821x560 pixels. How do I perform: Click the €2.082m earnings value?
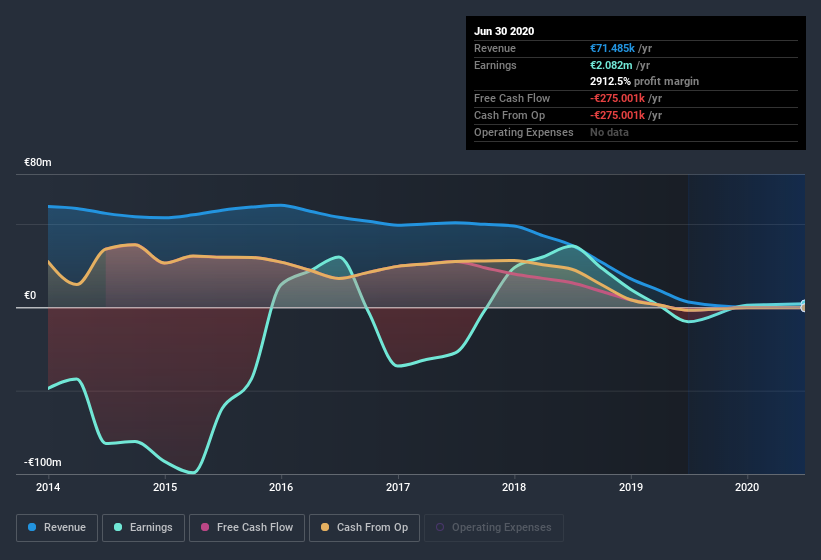coord(611,65)
